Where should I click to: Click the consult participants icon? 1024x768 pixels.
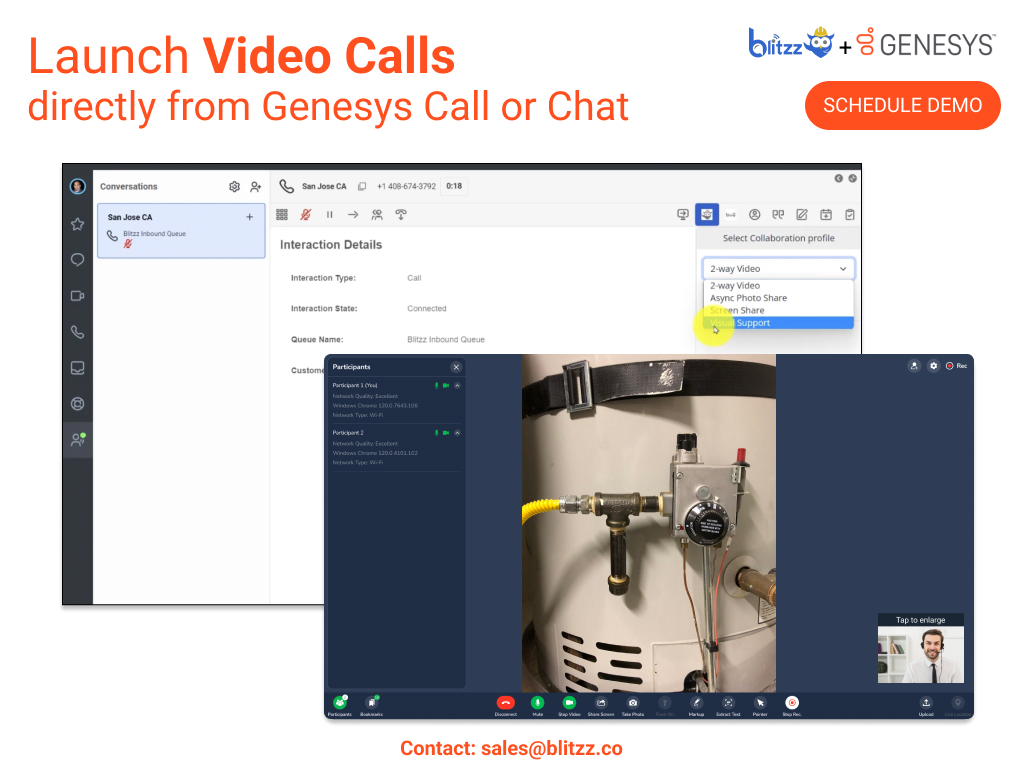pos(377,215)
